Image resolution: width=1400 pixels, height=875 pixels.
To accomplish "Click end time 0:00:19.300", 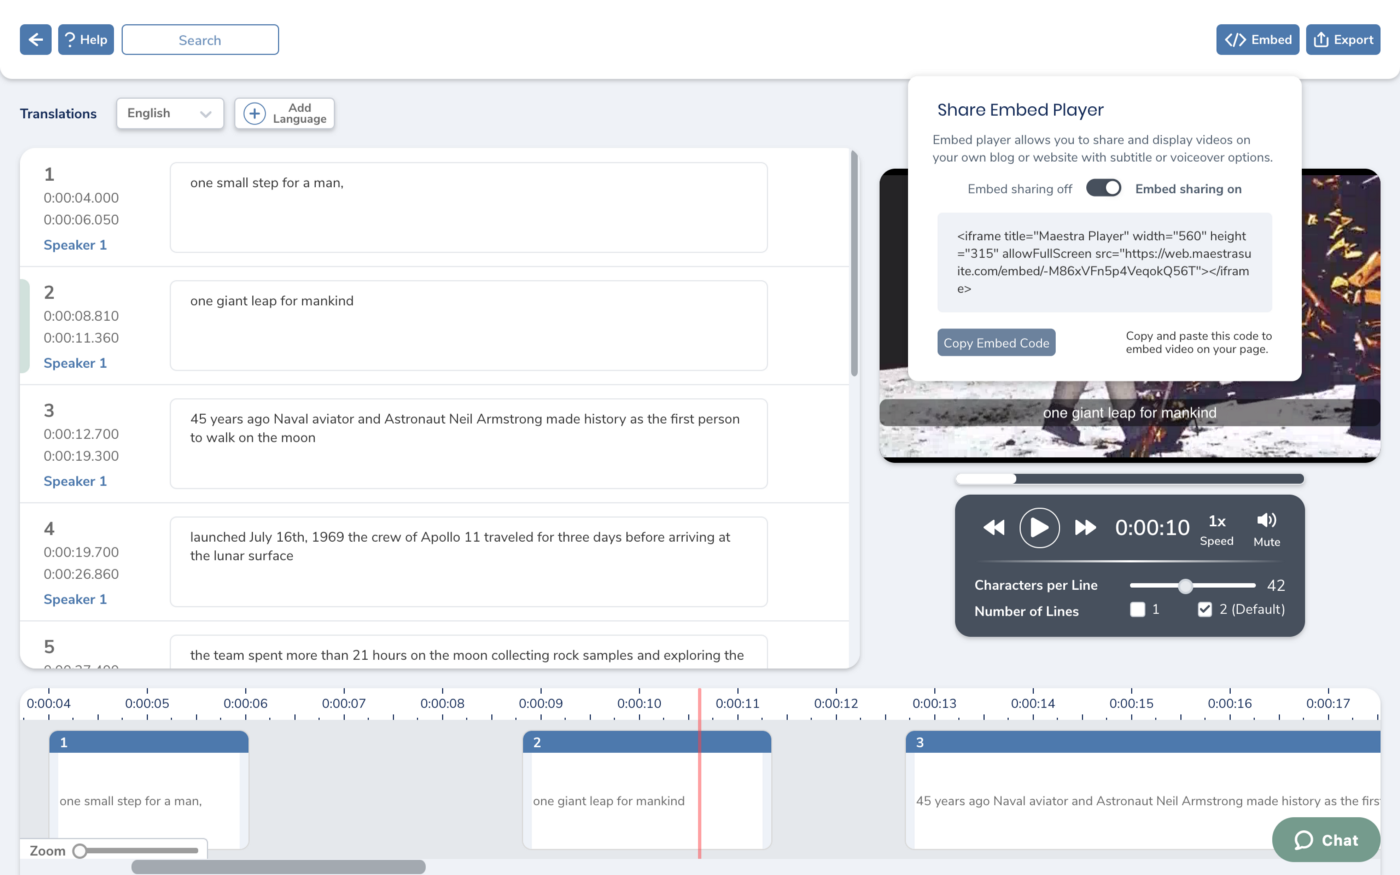I will [81, 456].
